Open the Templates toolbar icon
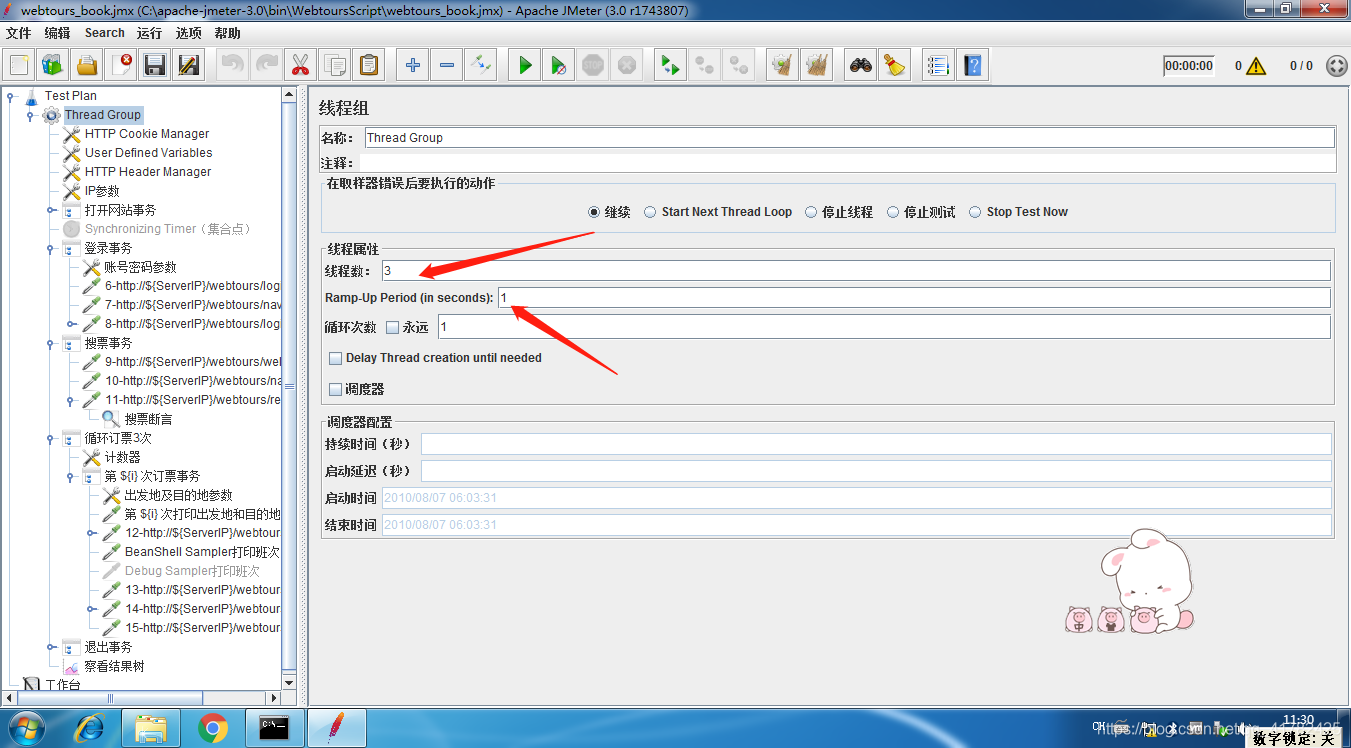The height and width of the screenshot is (748, 1351). click(x=53, y=66)
